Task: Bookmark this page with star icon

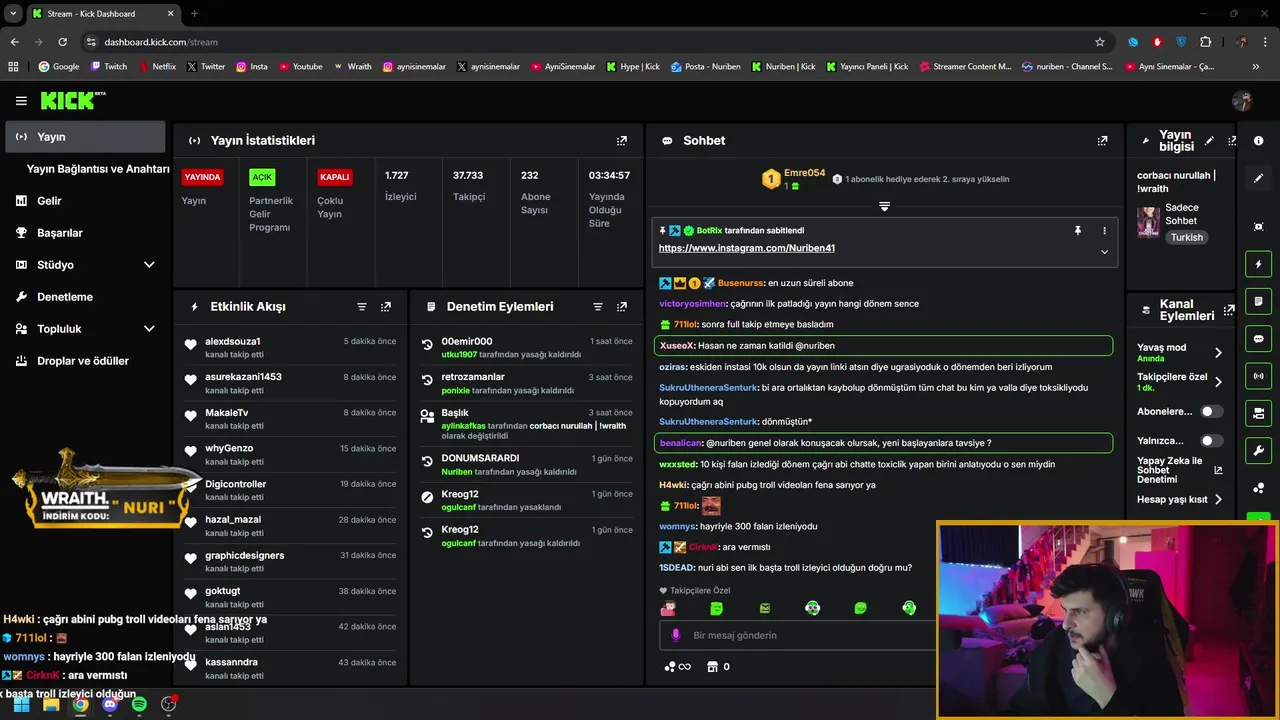Action: tap(1100, 42)
